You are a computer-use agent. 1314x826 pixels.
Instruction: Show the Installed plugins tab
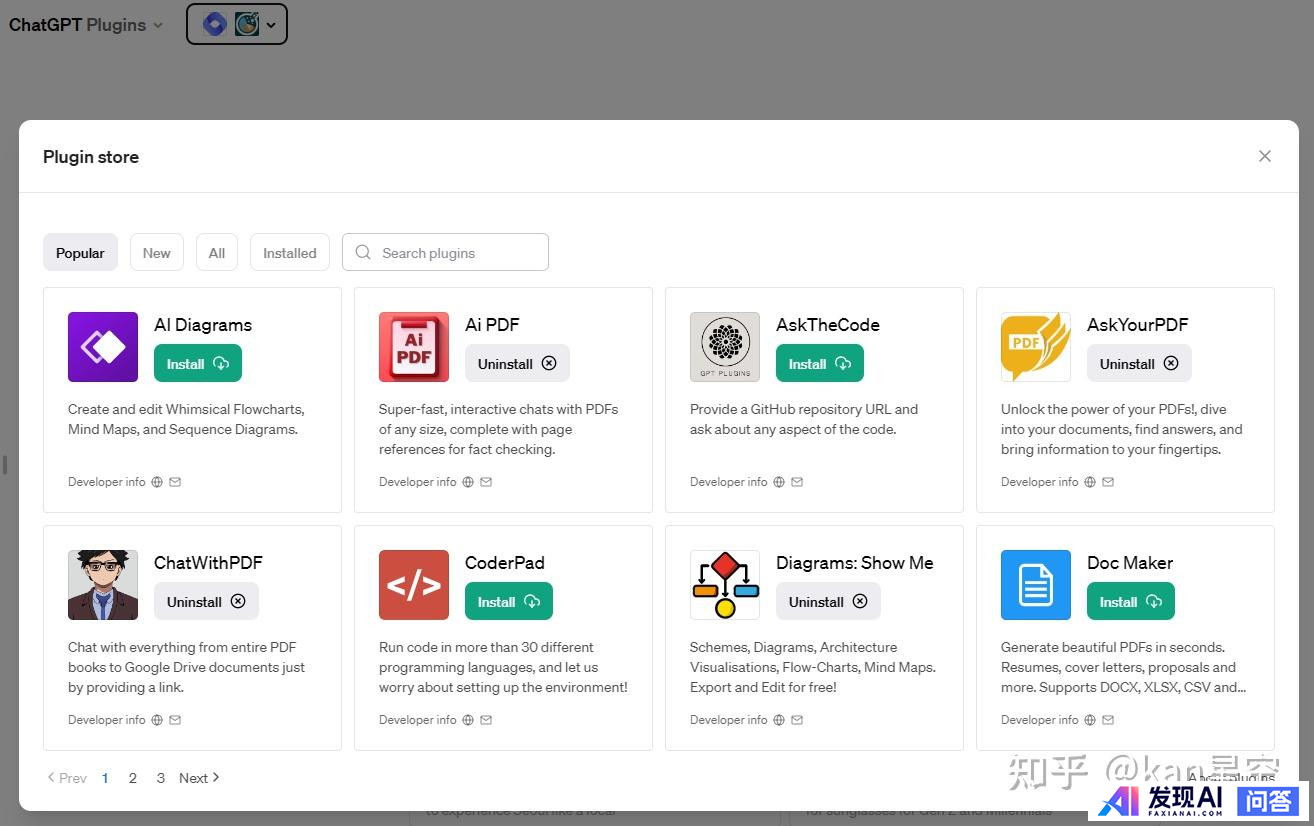290,253
